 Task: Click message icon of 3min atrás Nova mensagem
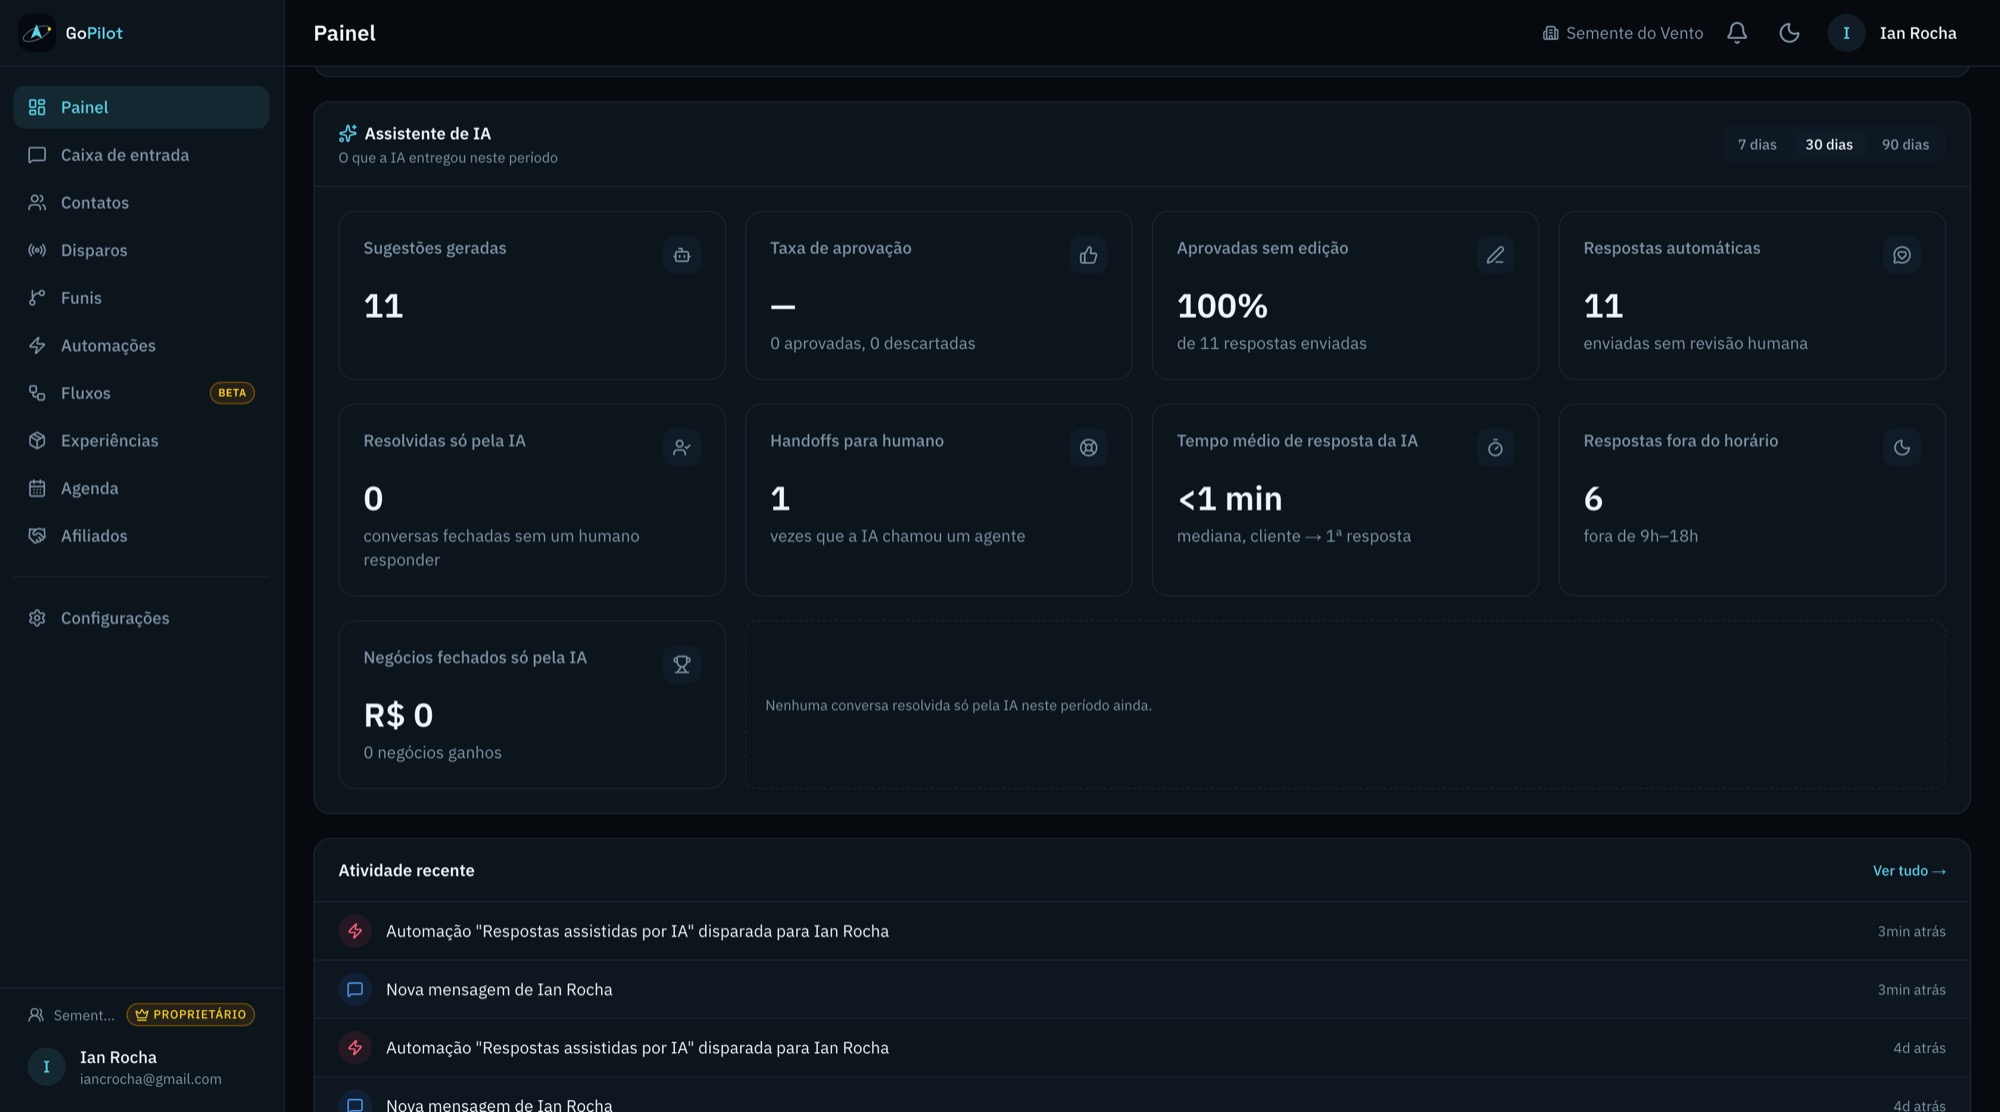[355, 989]
